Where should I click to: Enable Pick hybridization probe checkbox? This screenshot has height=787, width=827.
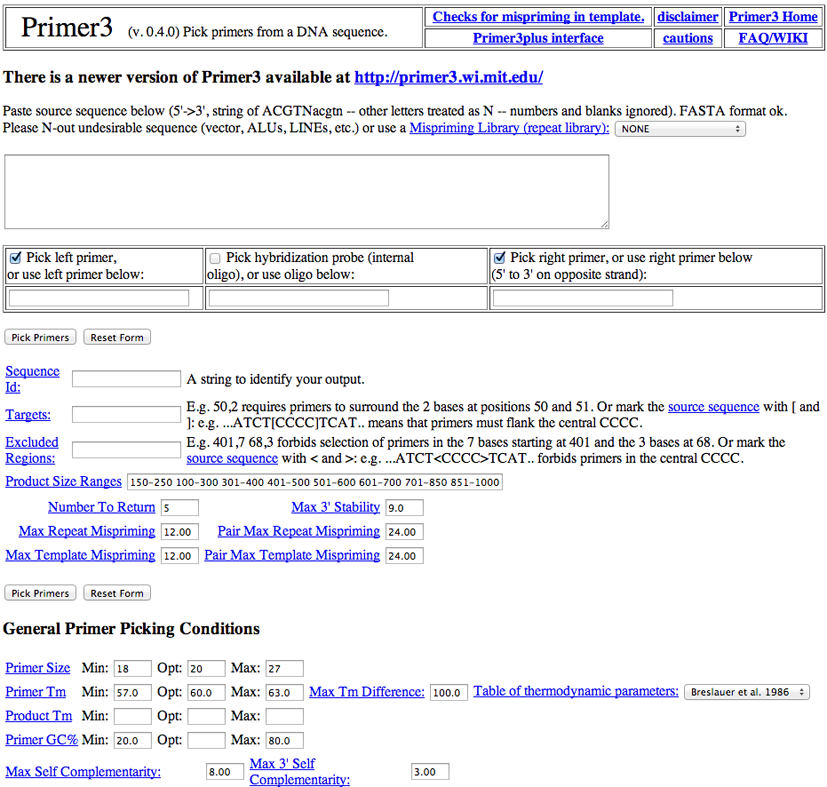tap(215, 258)
